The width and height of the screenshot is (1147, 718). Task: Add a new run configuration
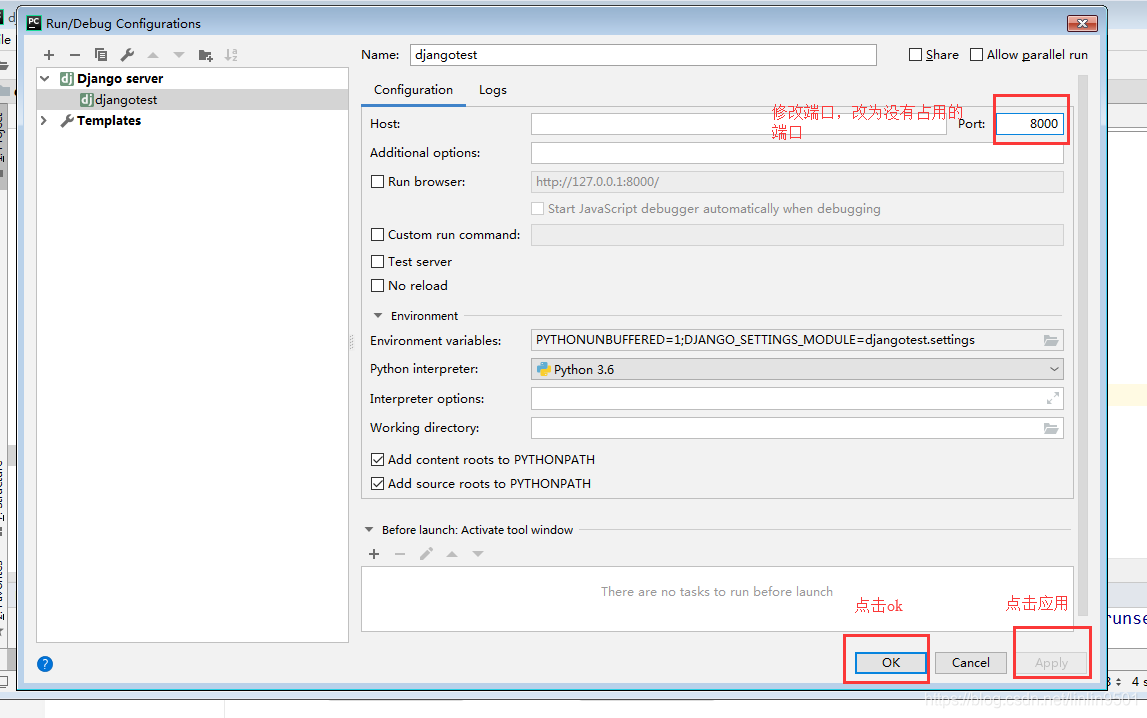pos(48,54)
